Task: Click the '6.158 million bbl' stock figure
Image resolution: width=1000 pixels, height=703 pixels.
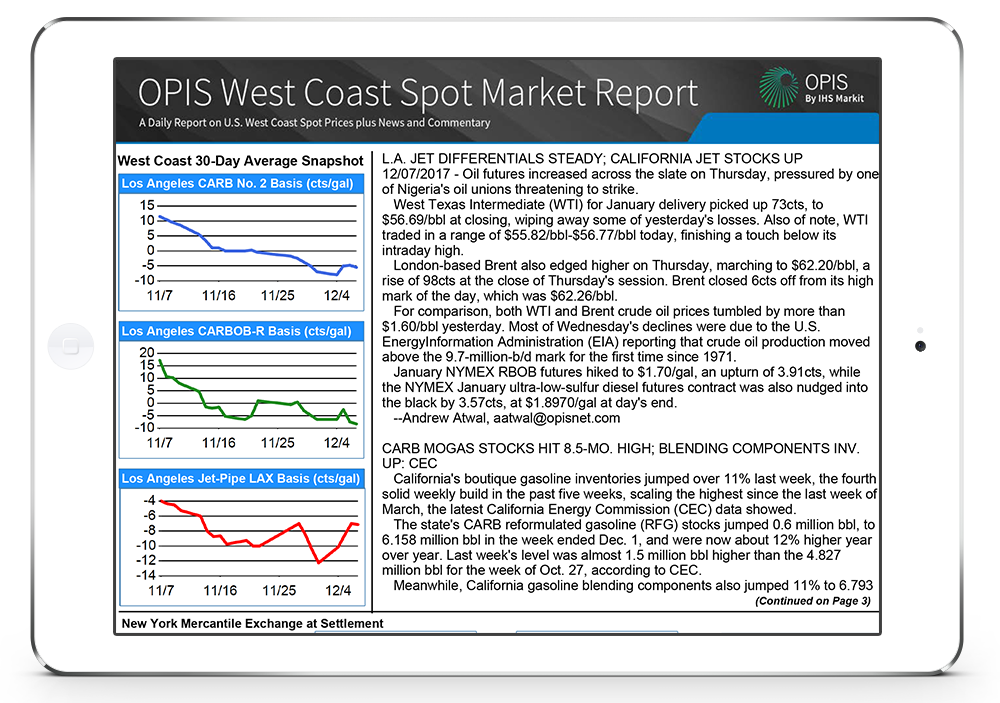Action: point(432,540)
